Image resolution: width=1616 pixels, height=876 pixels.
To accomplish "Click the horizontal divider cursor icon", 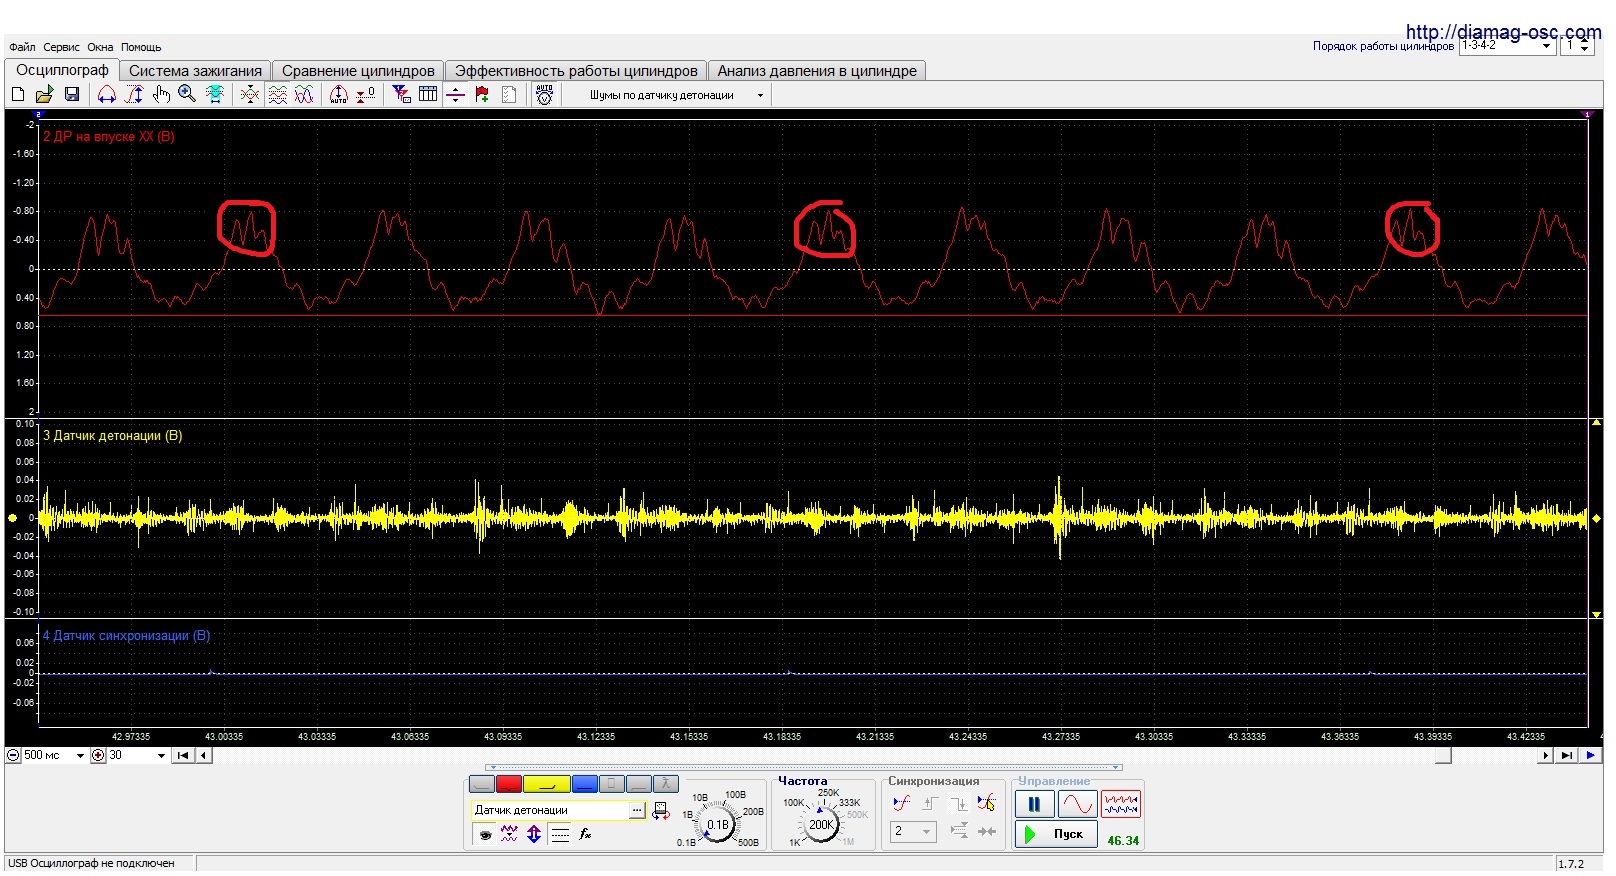I will (x=455, y=94).
